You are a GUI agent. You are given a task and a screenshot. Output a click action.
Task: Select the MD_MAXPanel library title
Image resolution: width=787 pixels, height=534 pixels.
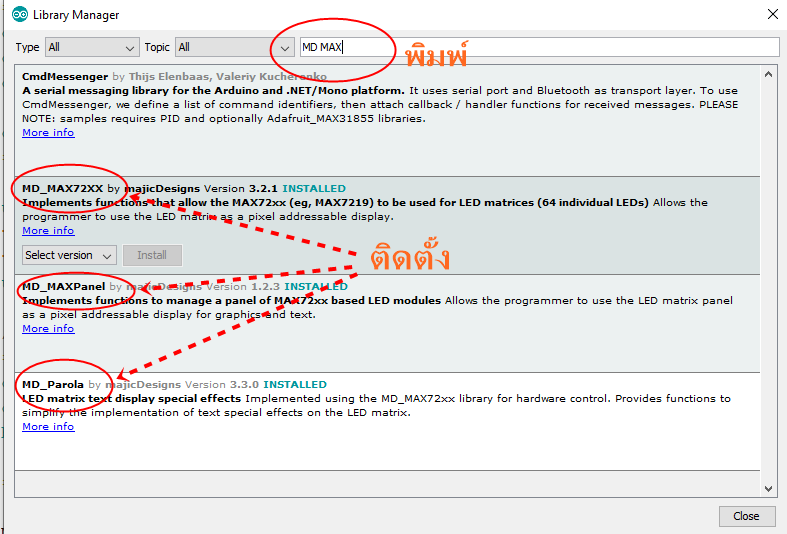pos(63,287)
